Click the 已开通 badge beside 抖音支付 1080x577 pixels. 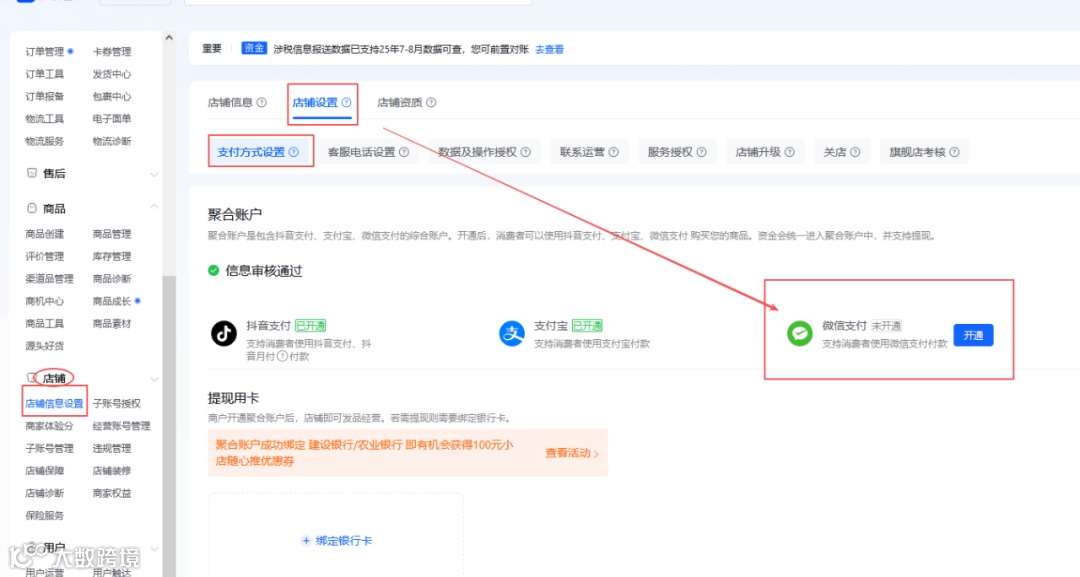(x=311, y=326)
